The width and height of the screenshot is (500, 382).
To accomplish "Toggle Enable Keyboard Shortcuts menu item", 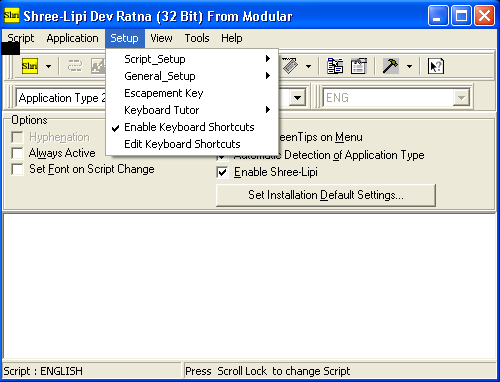I will click(x=192, y=127).
